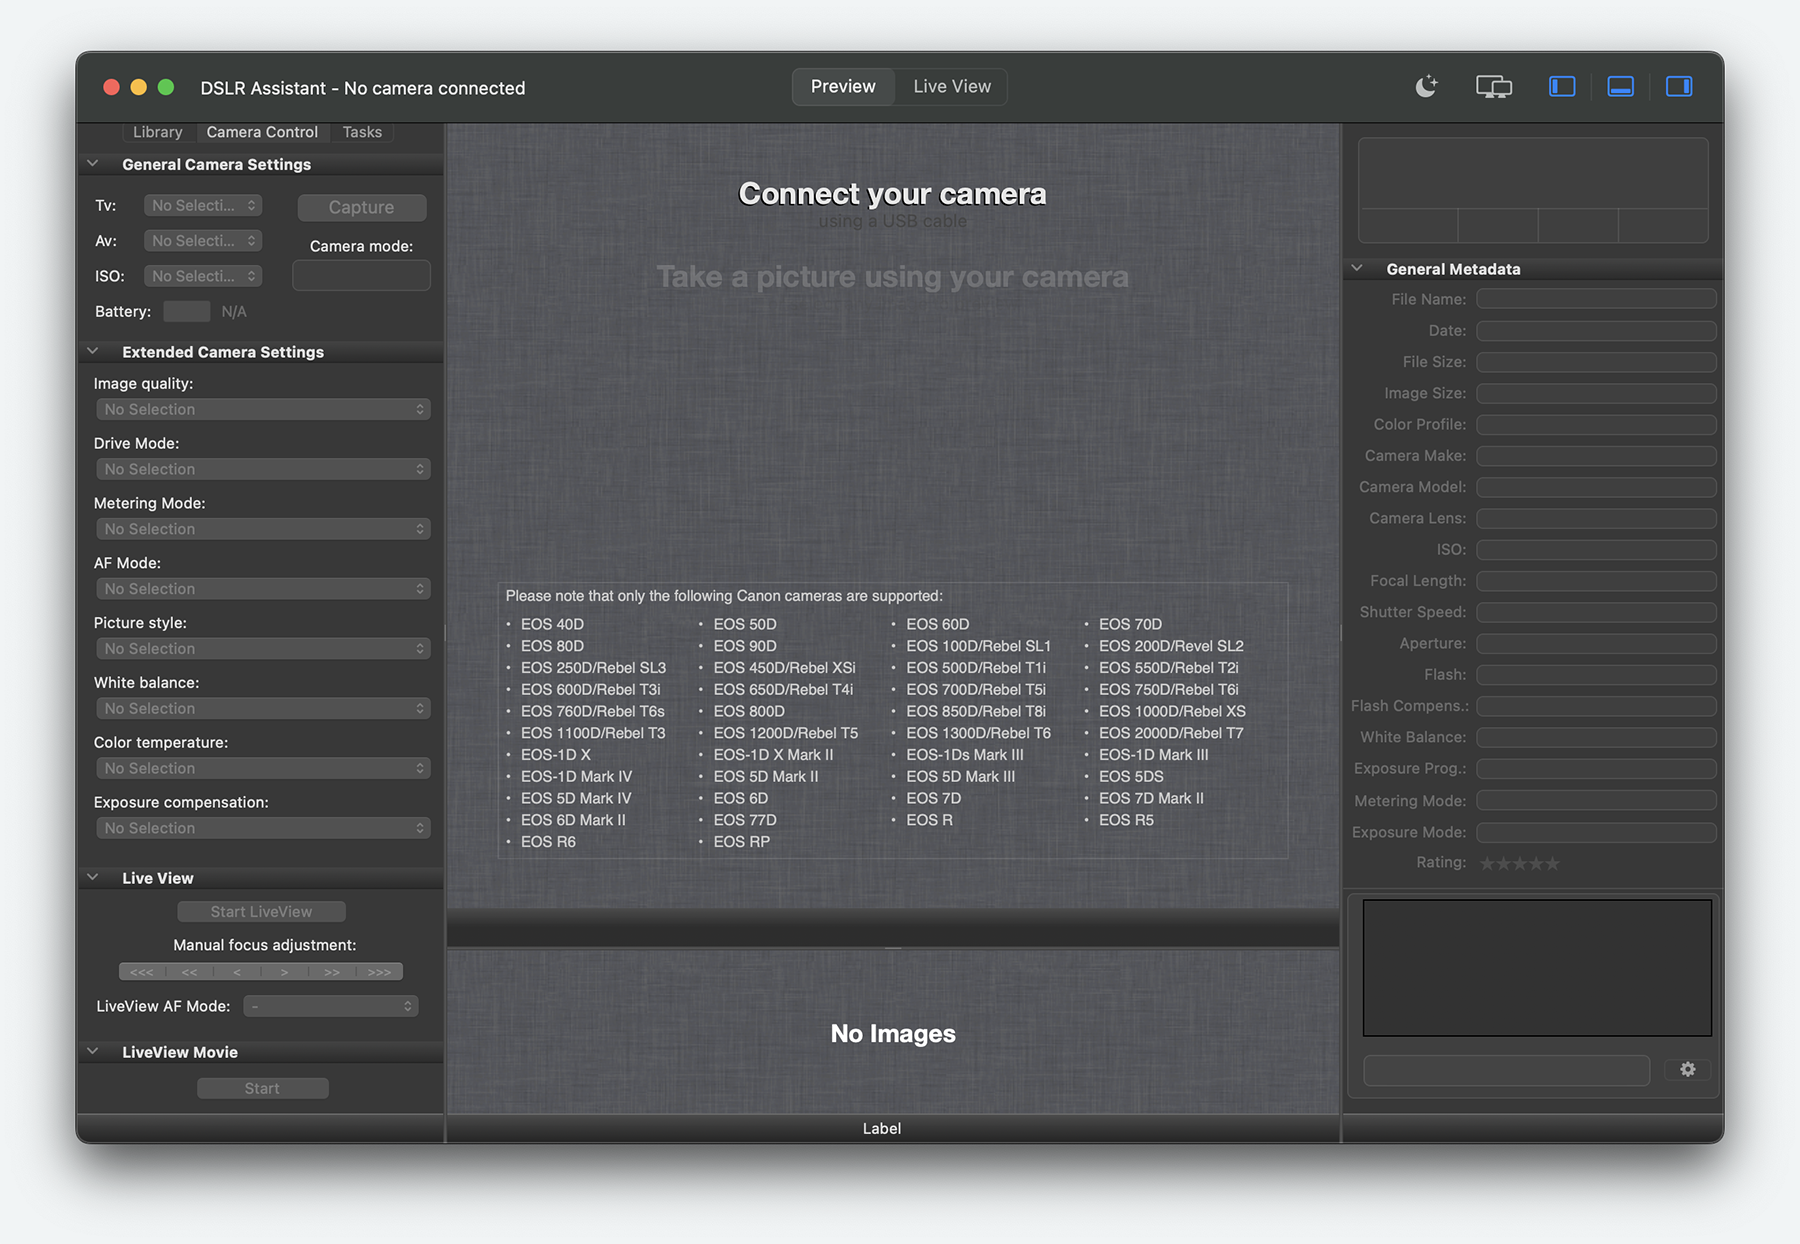Click the Exposure Mode metadata field
The width and height of the screenshot is (1800, 1244).
[x=1596, y=832]
